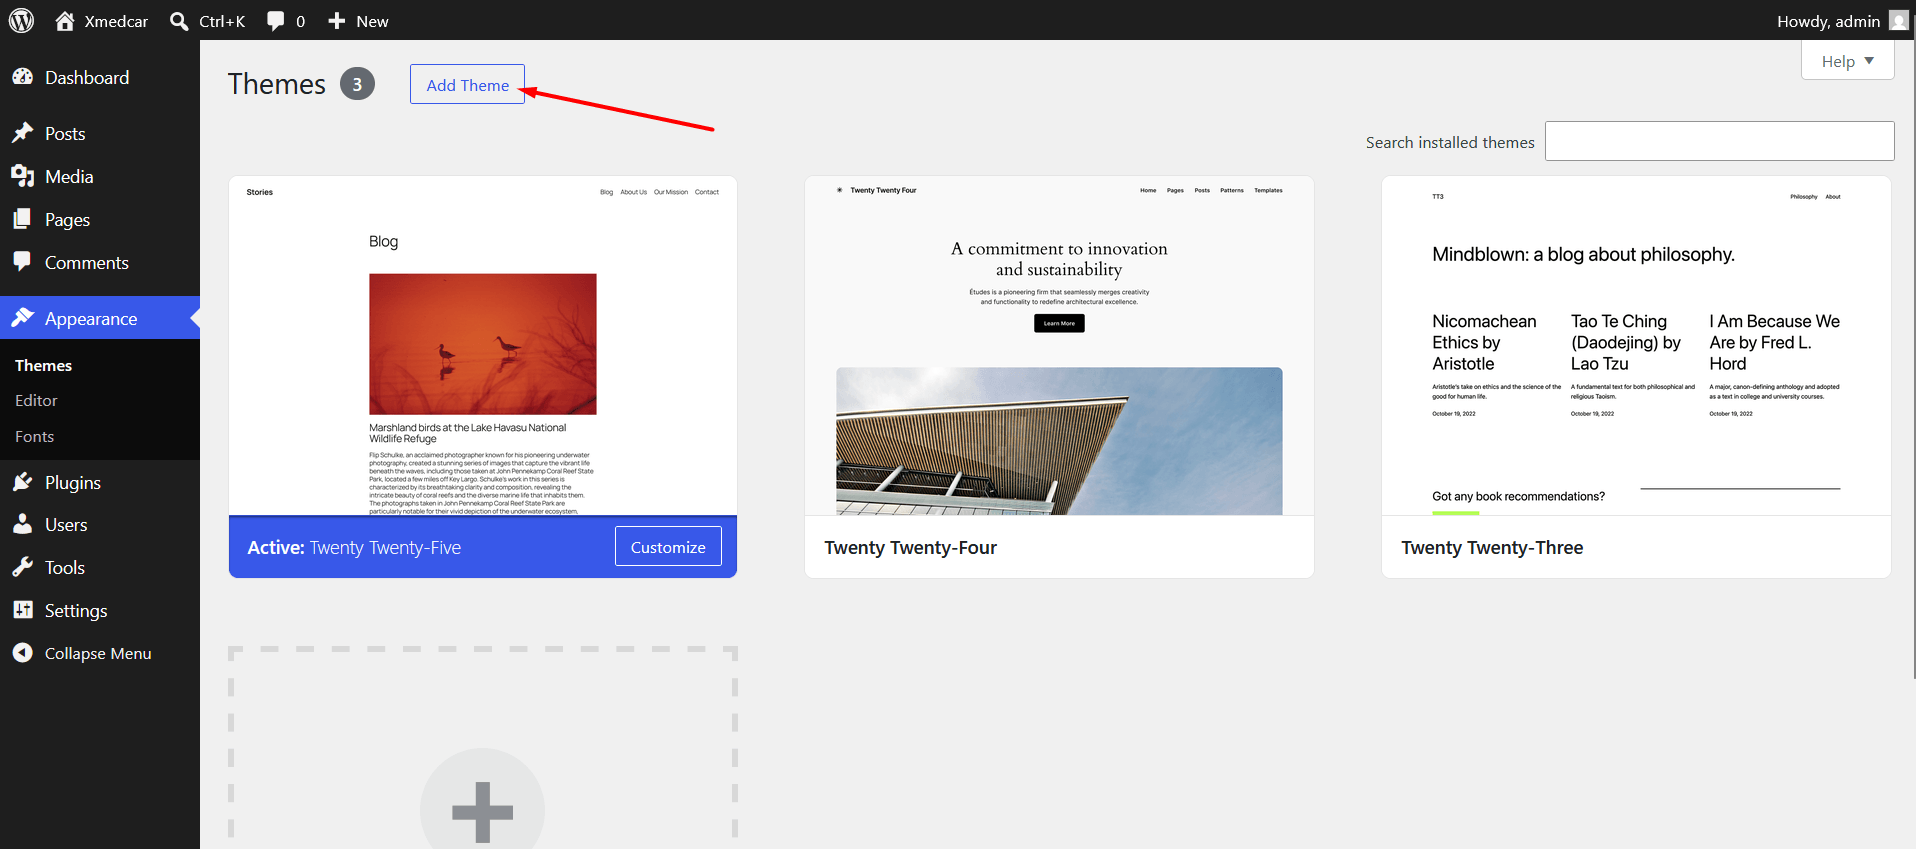Viewport: 1916px width, 849px height.
Task: Select the Twenty Twenty-Four theme screenshot
Action: tap(1059, 346)
